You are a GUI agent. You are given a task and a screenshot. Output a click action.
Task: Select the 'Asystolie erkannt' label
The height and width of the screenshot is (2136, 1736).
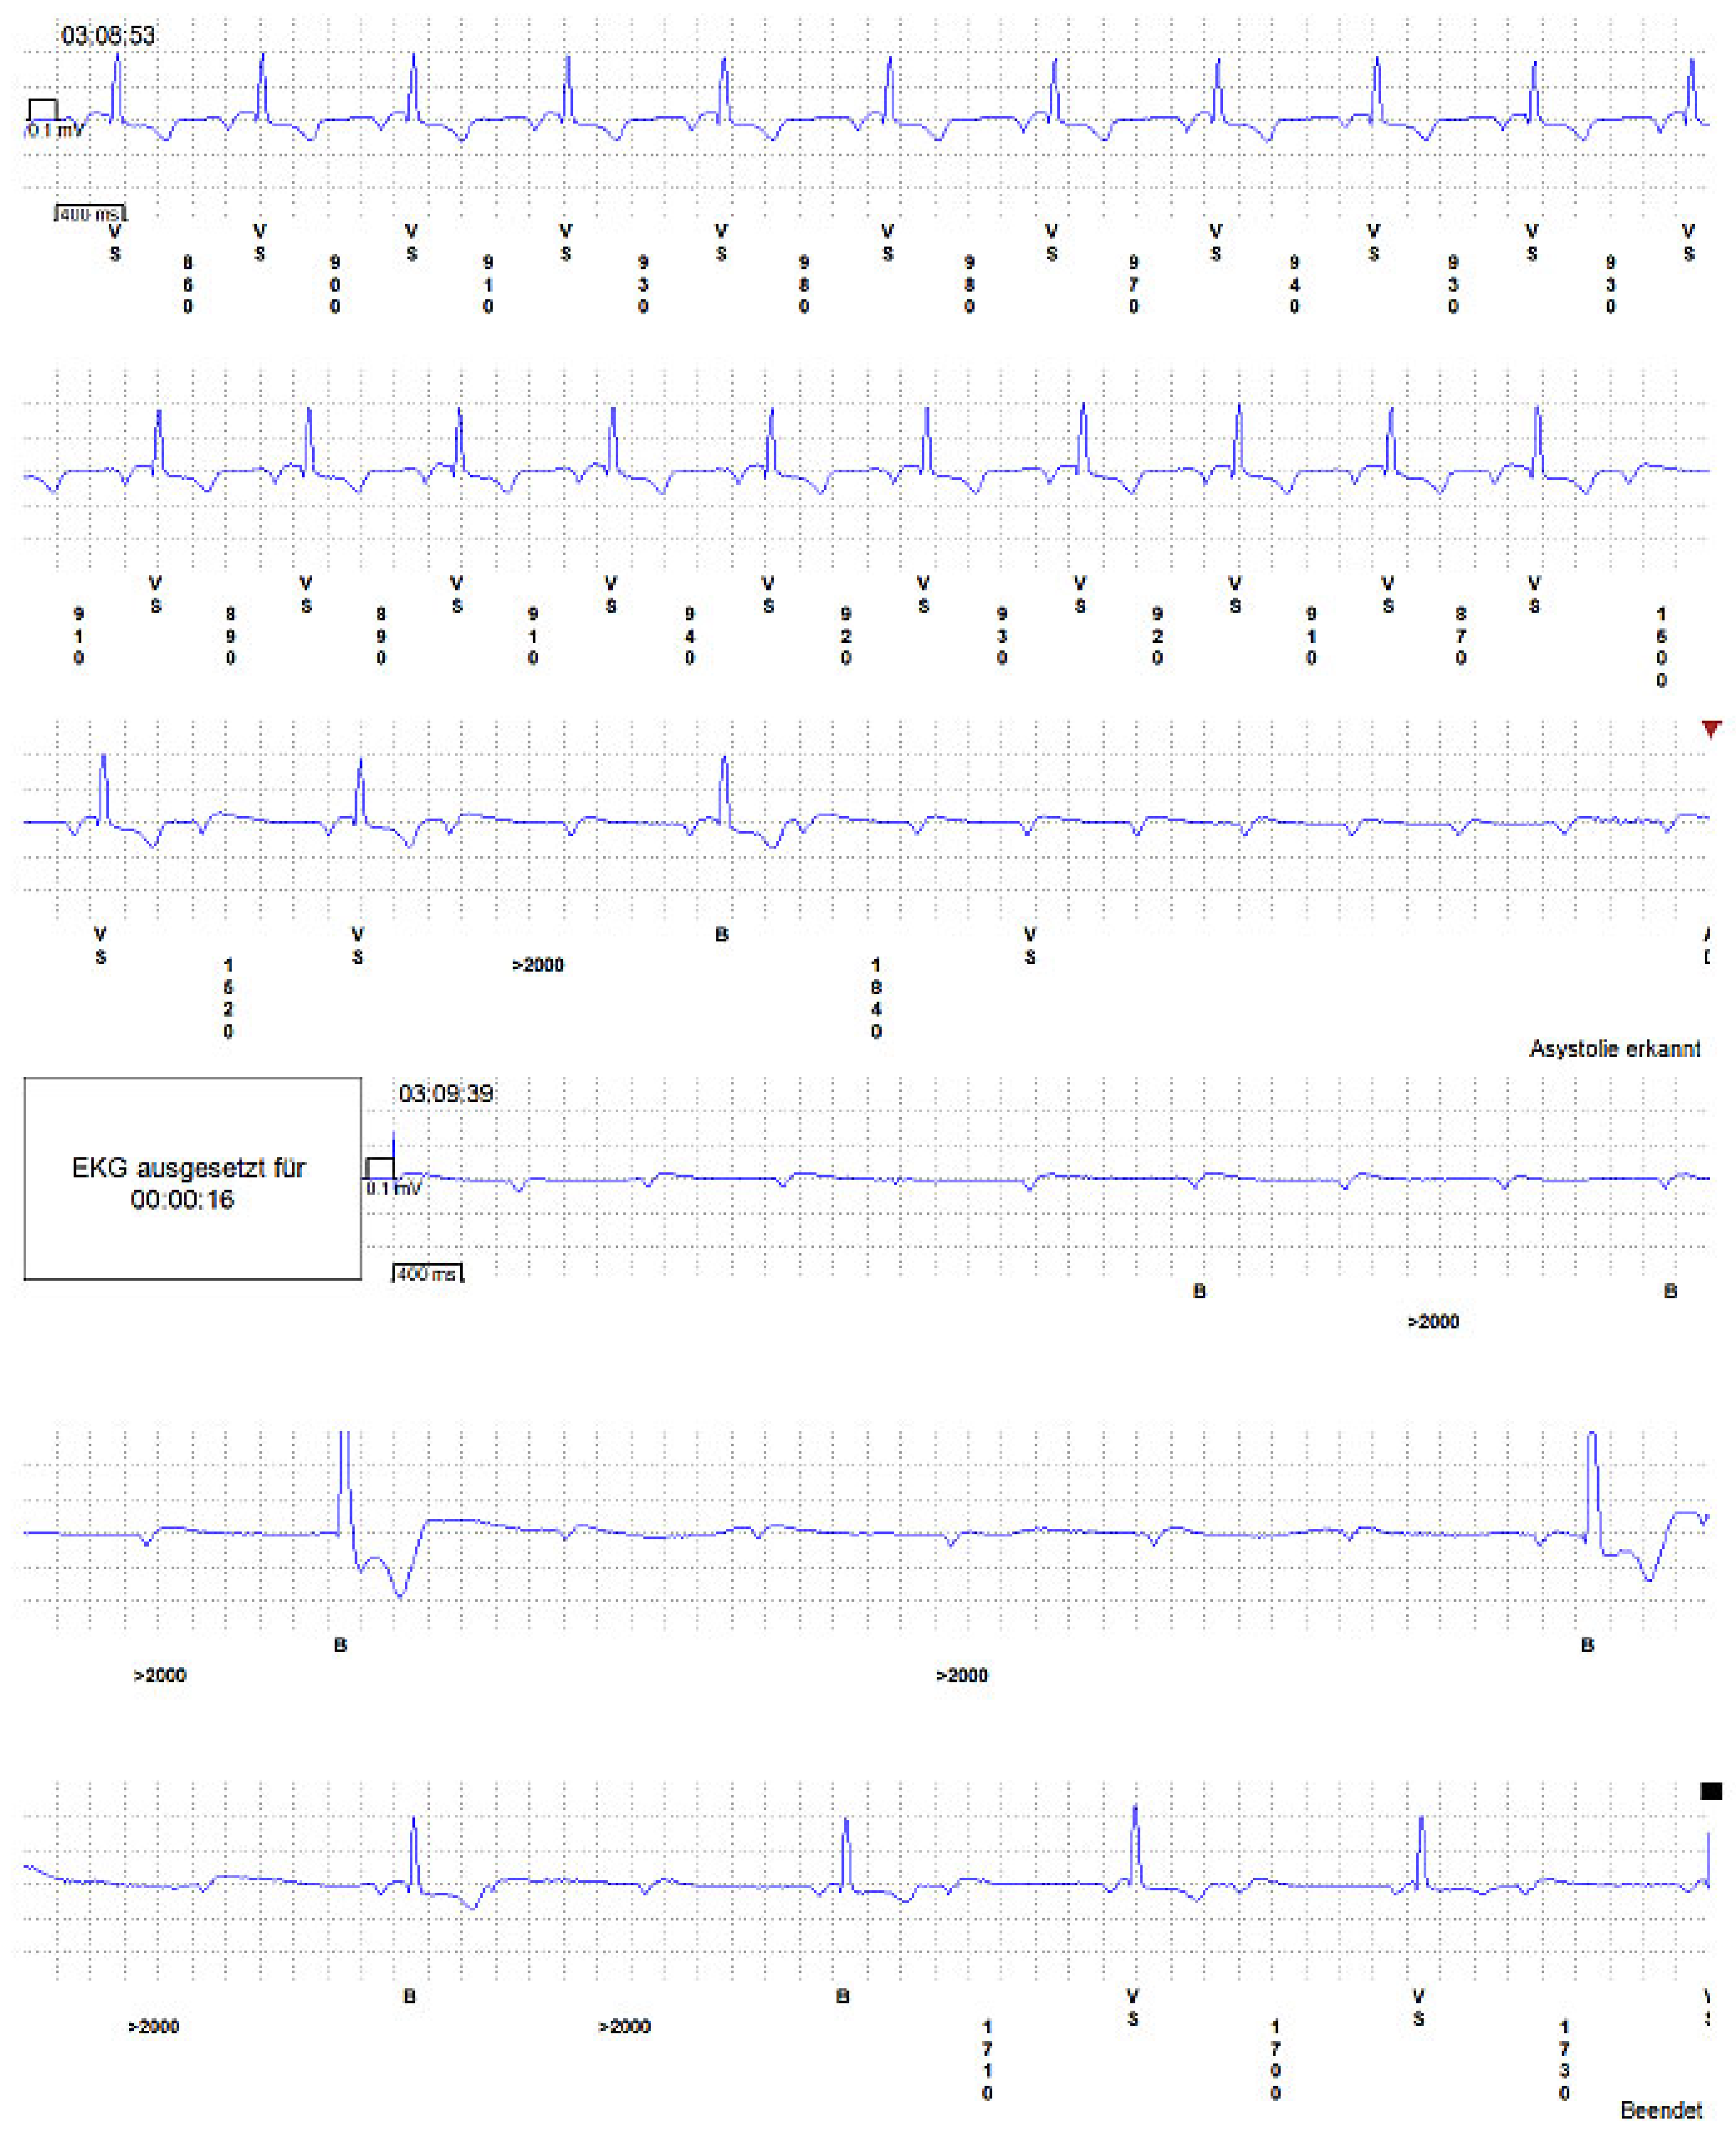1614,1048
